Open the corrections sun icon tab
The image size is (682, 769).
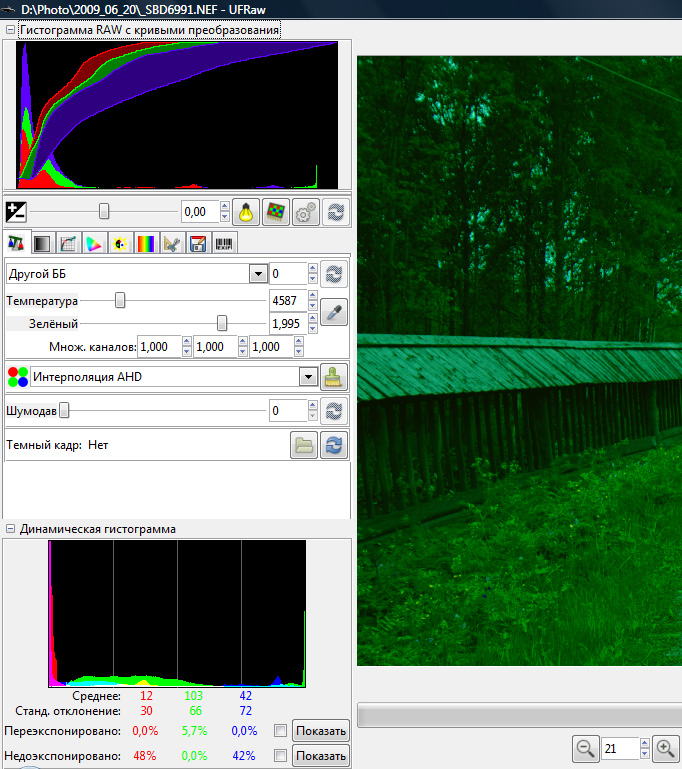click(x=120, y=243)
